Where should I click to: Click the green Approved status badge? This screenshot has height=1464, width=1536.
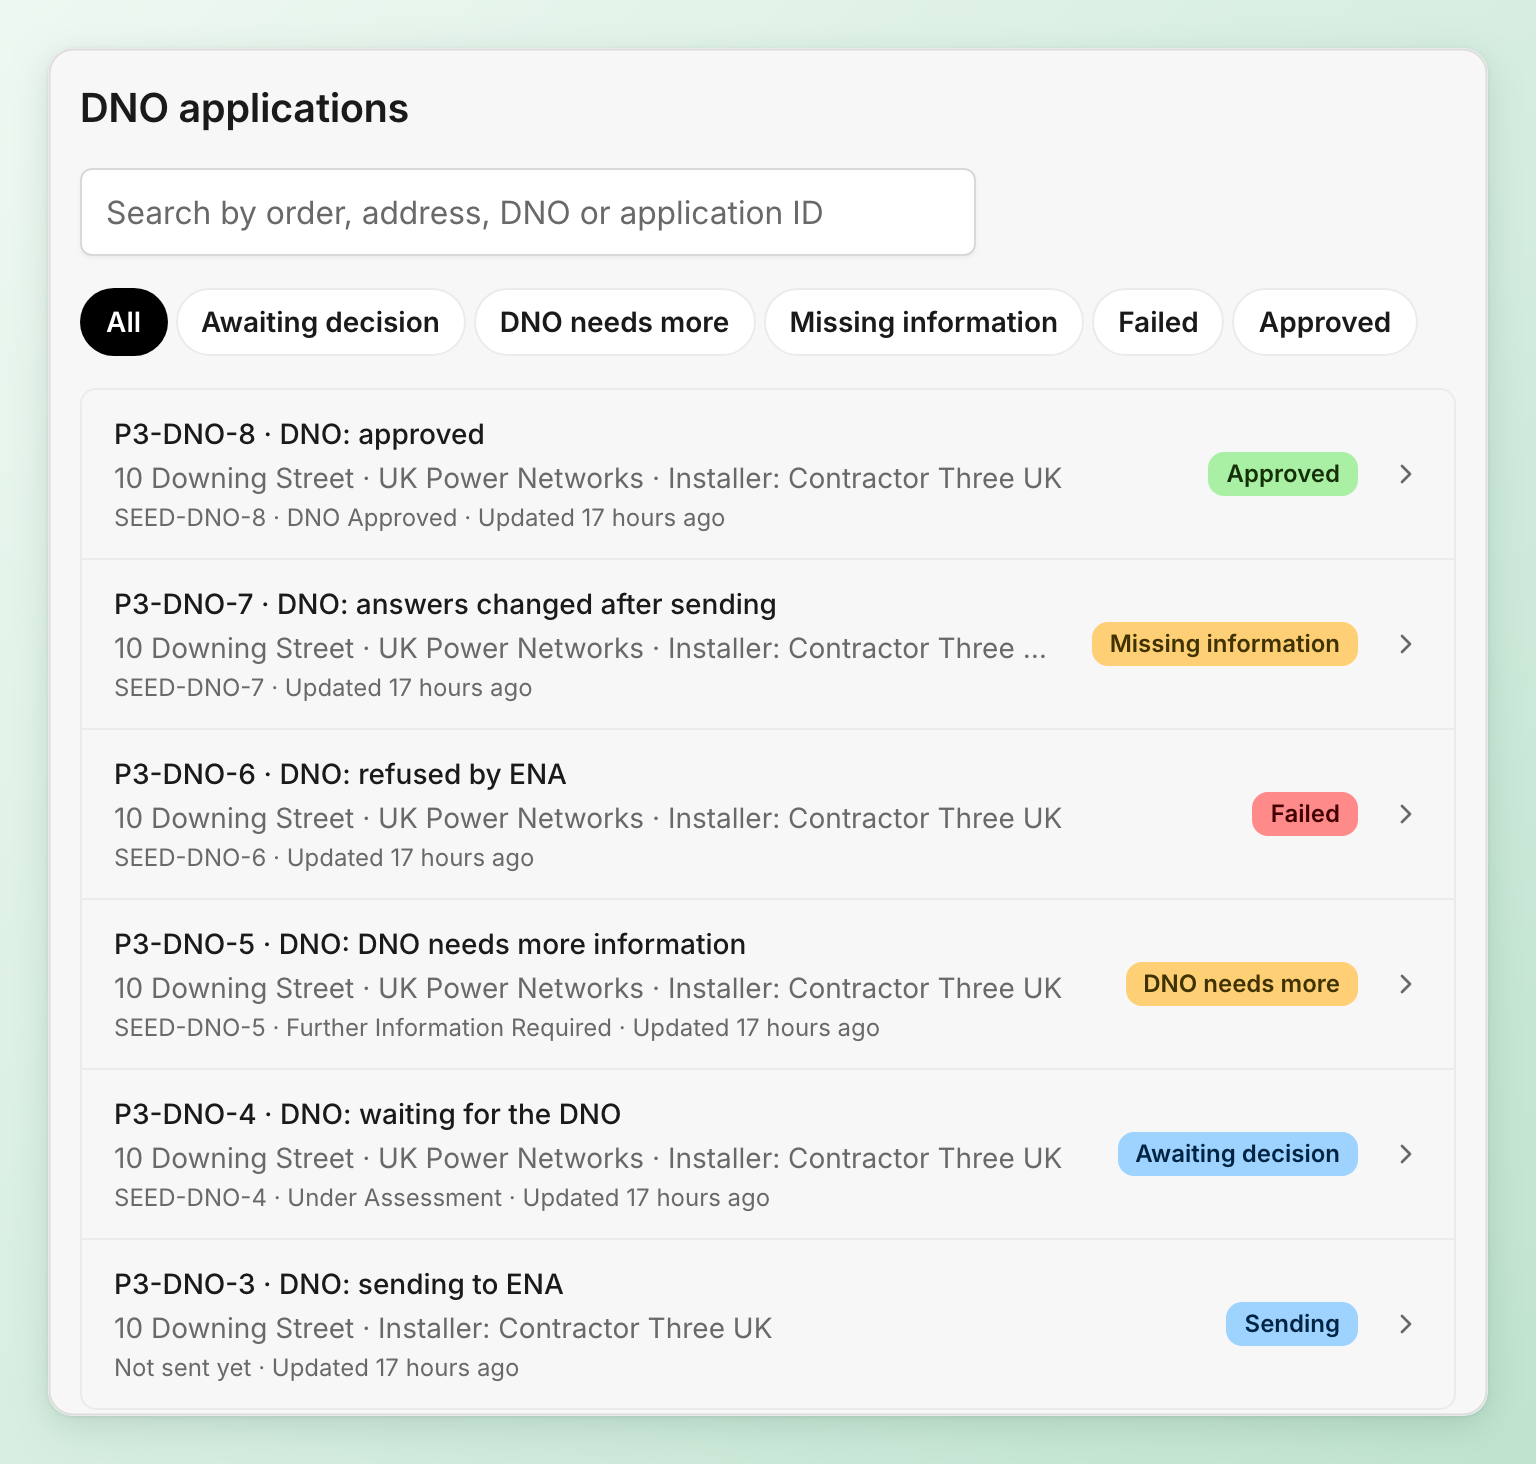1283,474
